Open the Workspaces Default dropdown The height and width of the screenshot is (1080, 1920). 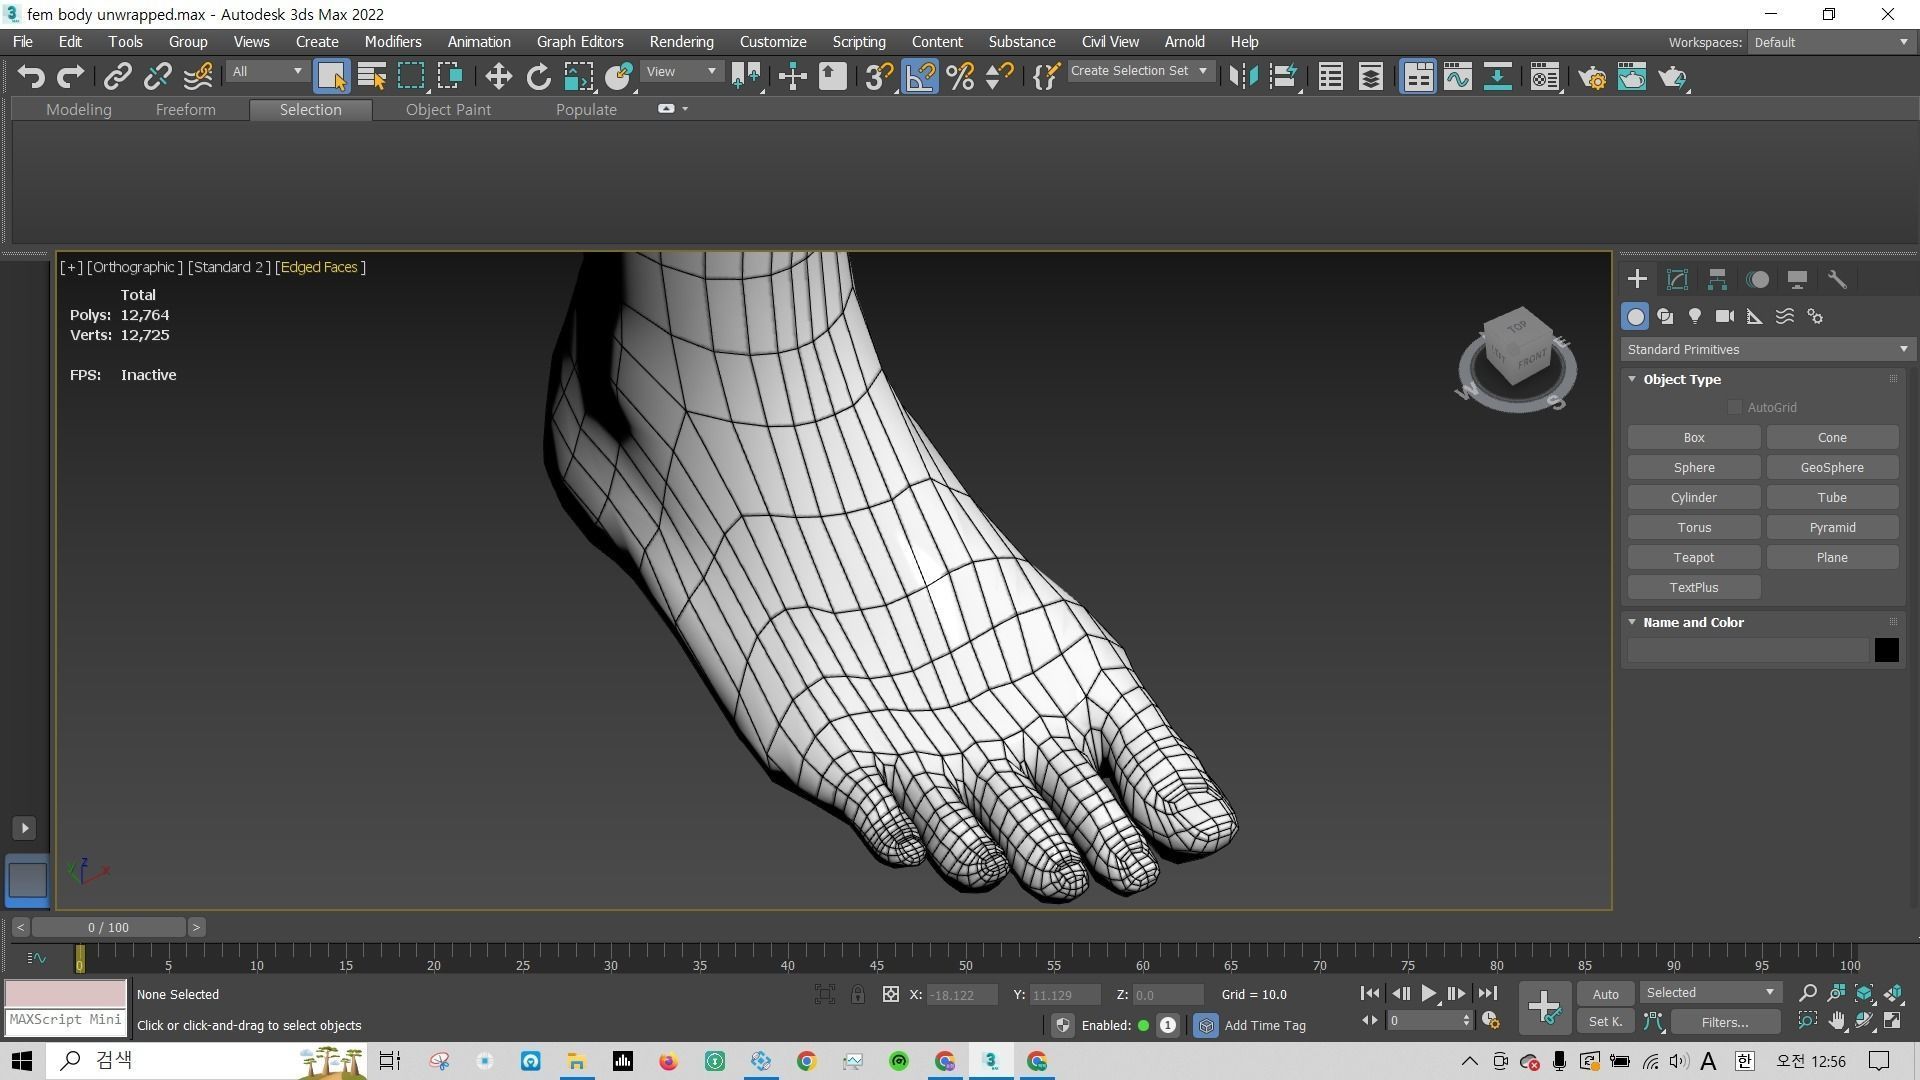(x=1831, y=42)
